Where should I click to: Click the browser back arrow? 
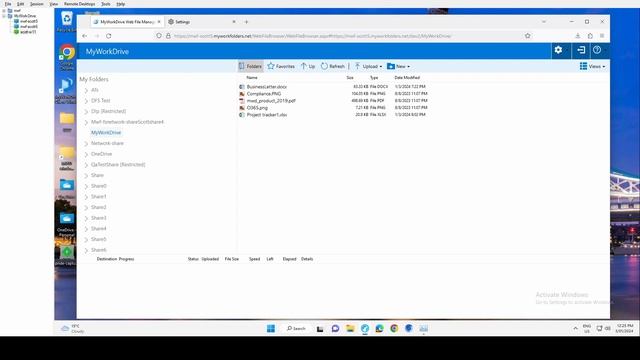(x=84, y=36)
